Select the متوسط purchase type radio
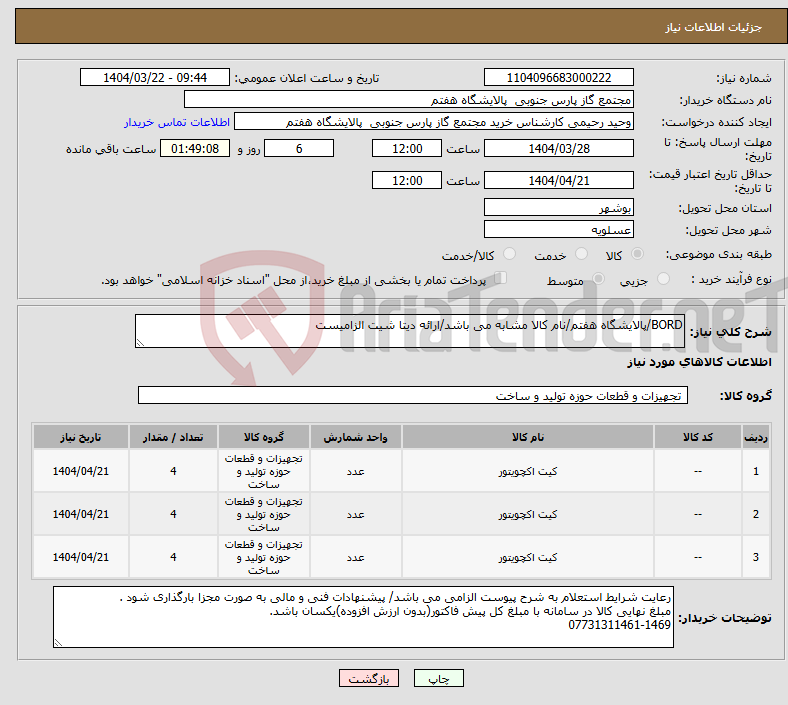Screen dimensions: 788x705 598,278
